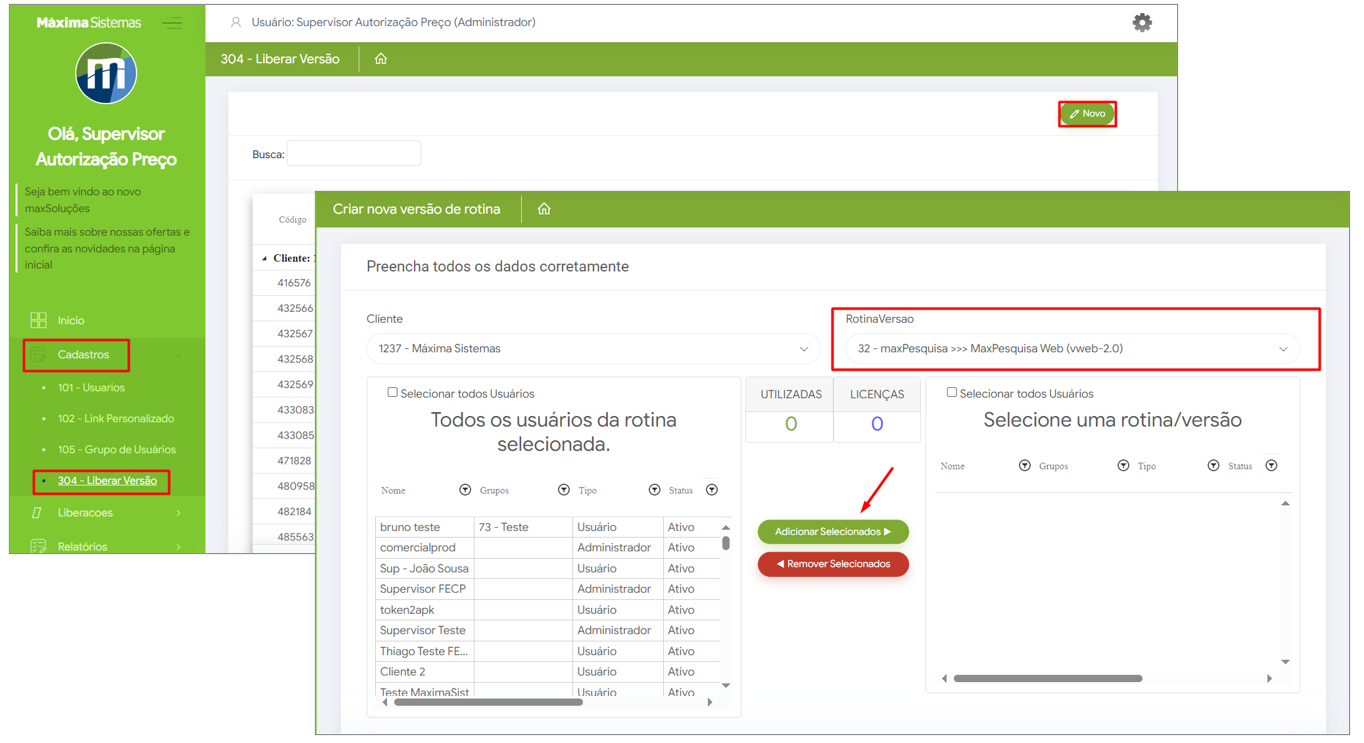Open the RotinaVersao dropdown
The height and width of the screenshot is (743, 1364).
pyautogui.click(x=1072, y=349)
